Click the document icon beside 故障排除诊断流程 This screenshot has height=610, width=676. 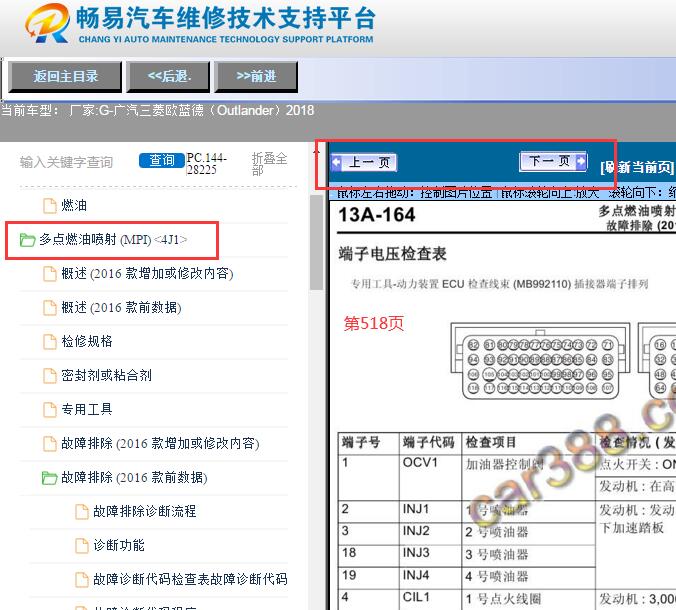81,512
